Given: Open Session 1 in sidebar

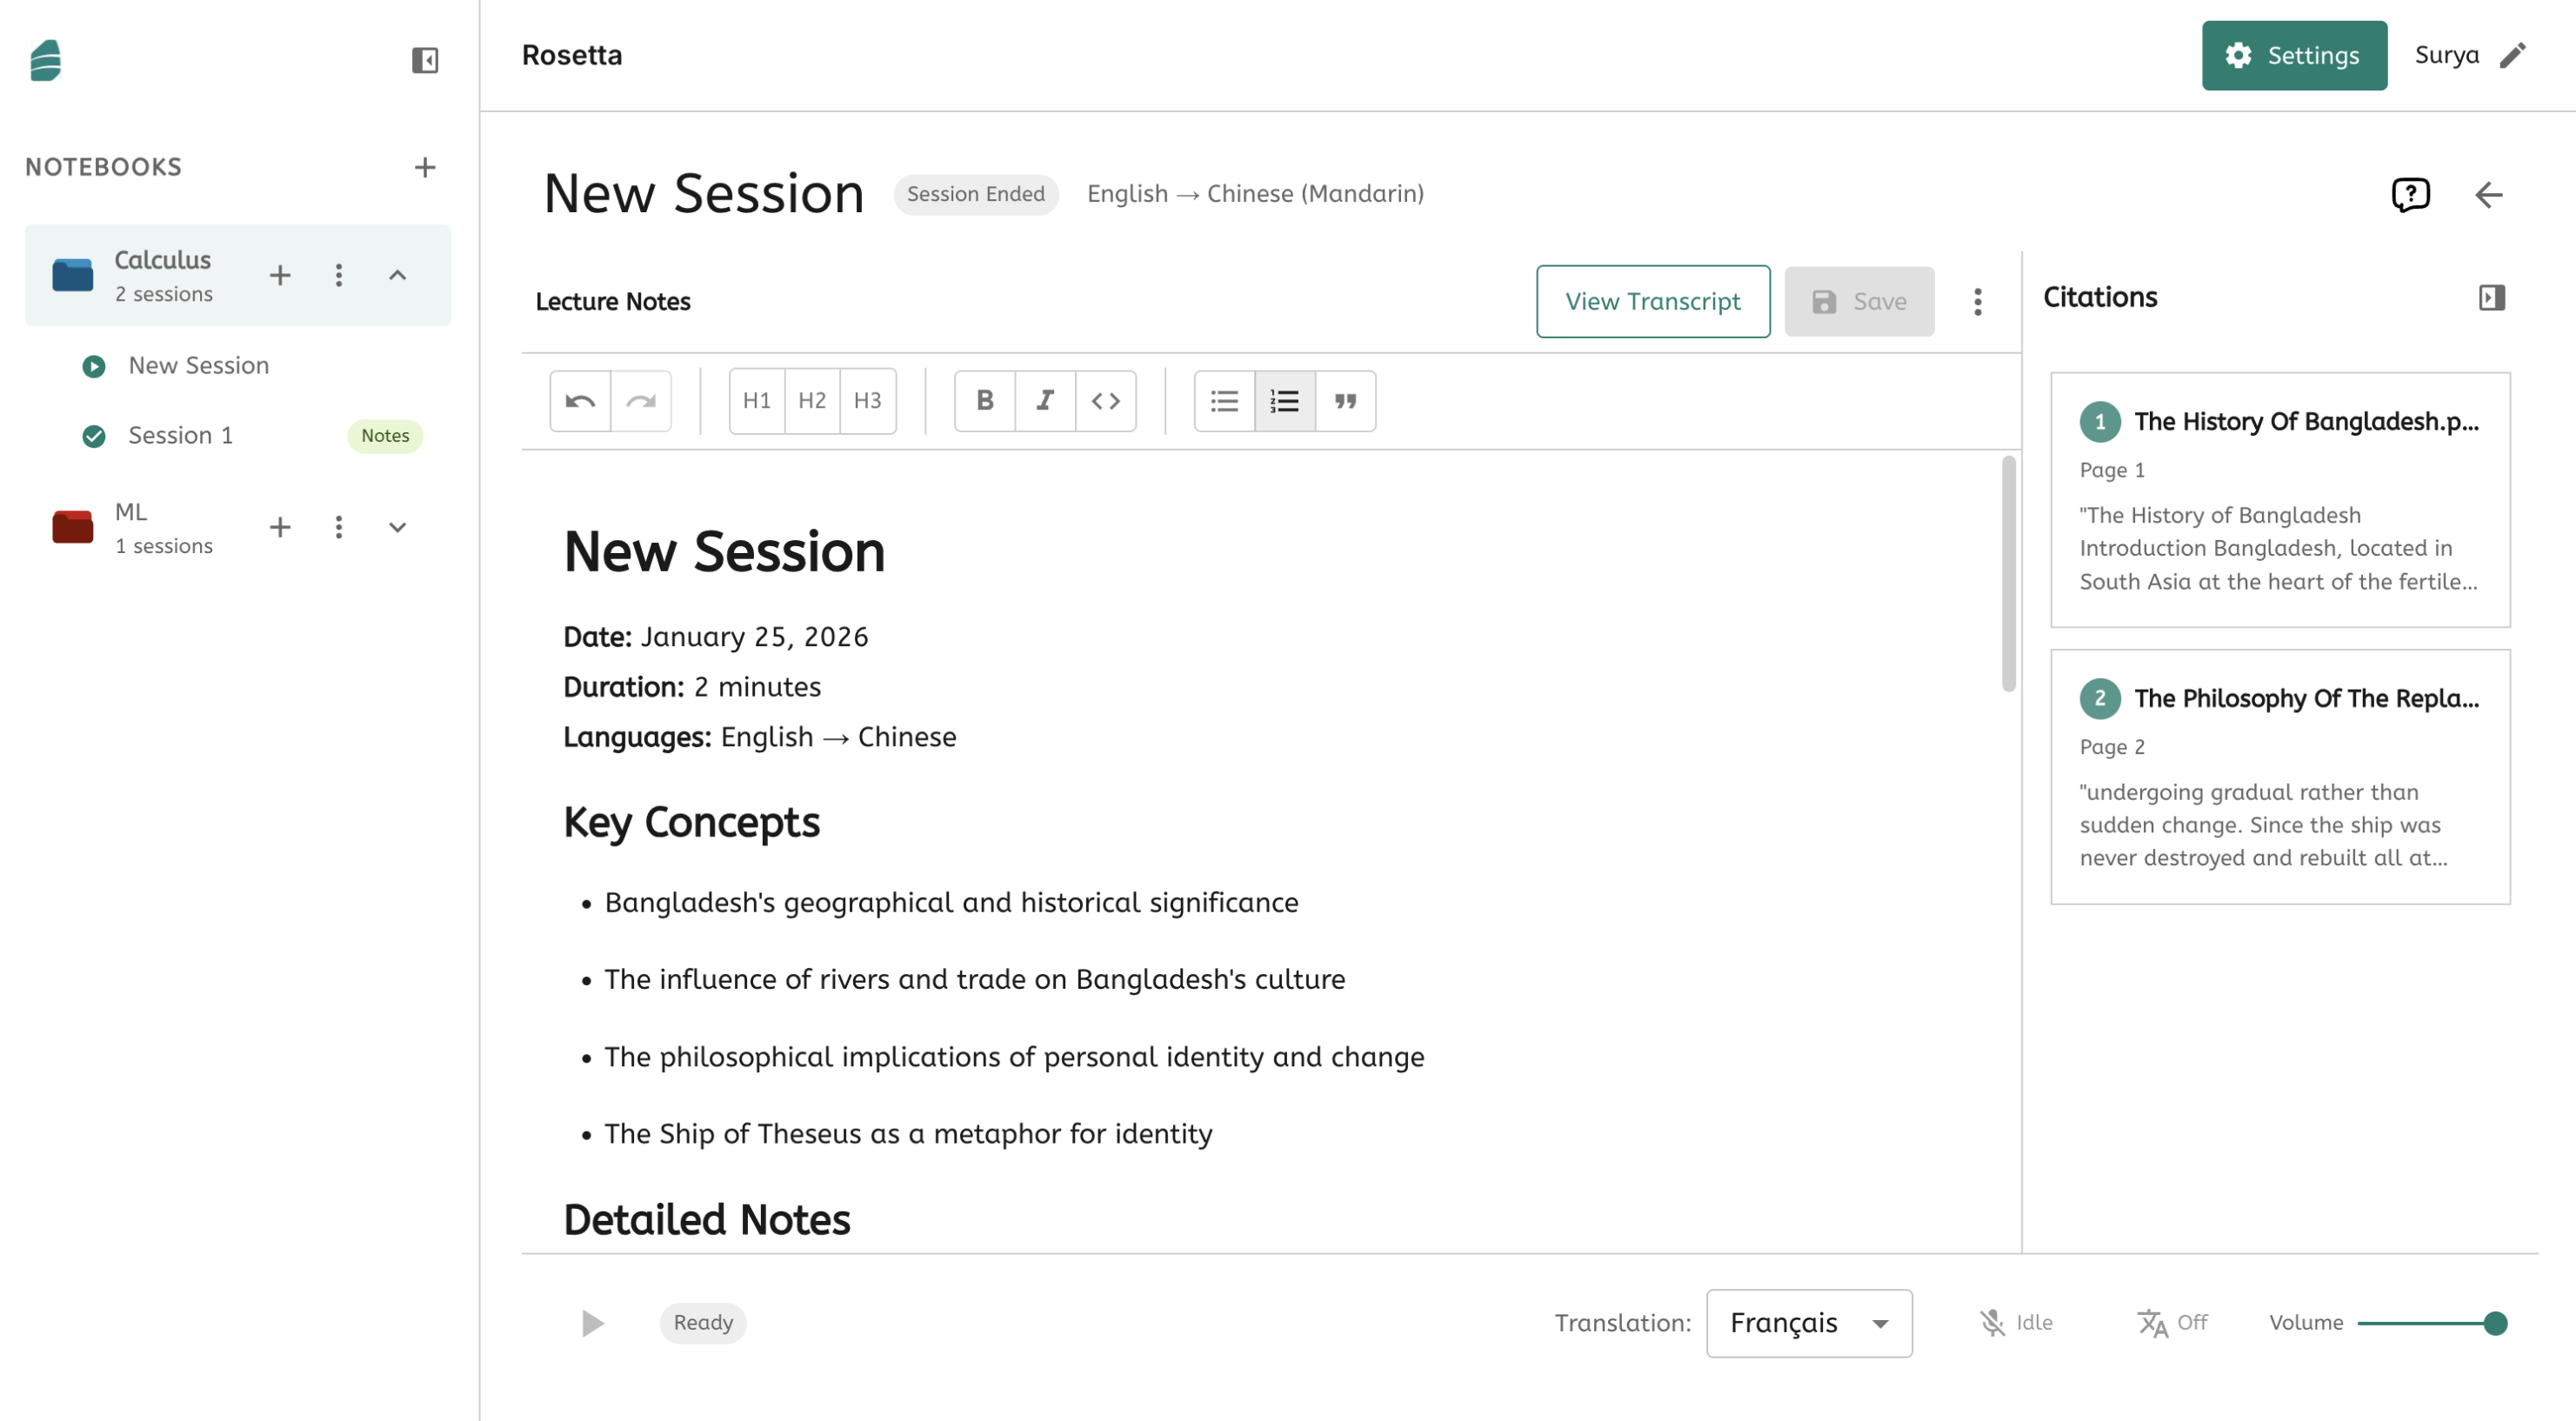Looking at the screenshot, I should pos(180,435).
